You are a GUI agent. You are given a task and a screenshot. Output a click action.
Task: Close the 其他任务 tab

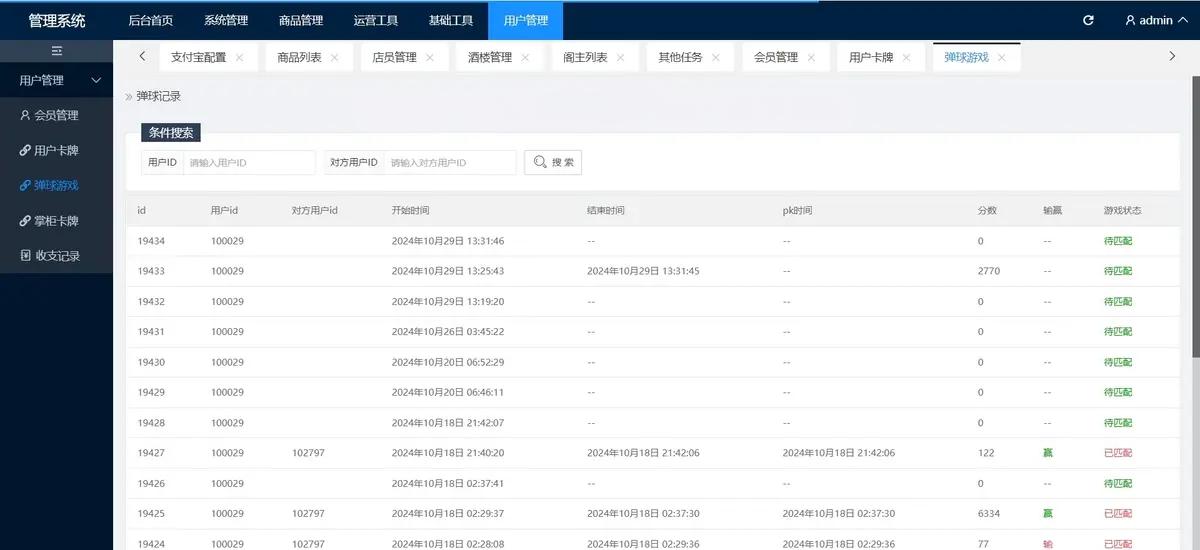pos(716,58)
